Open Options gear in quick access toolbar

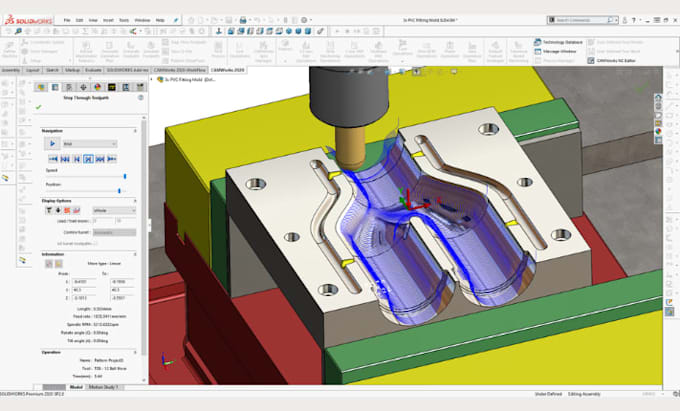tap(304, 20)
